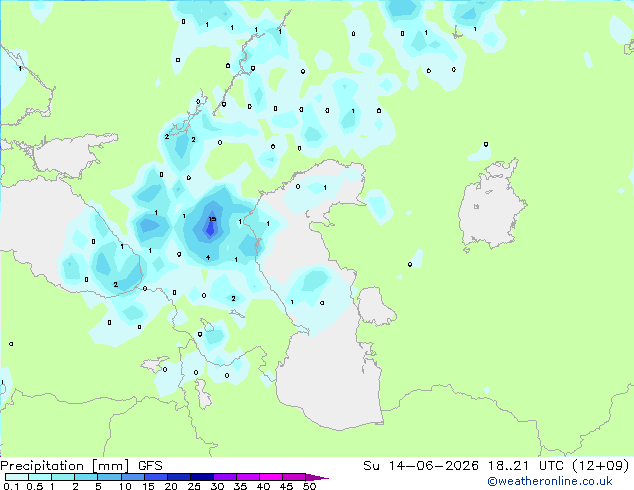
Task: Click the '0.1' legend scale label
Action: [11, 486]
